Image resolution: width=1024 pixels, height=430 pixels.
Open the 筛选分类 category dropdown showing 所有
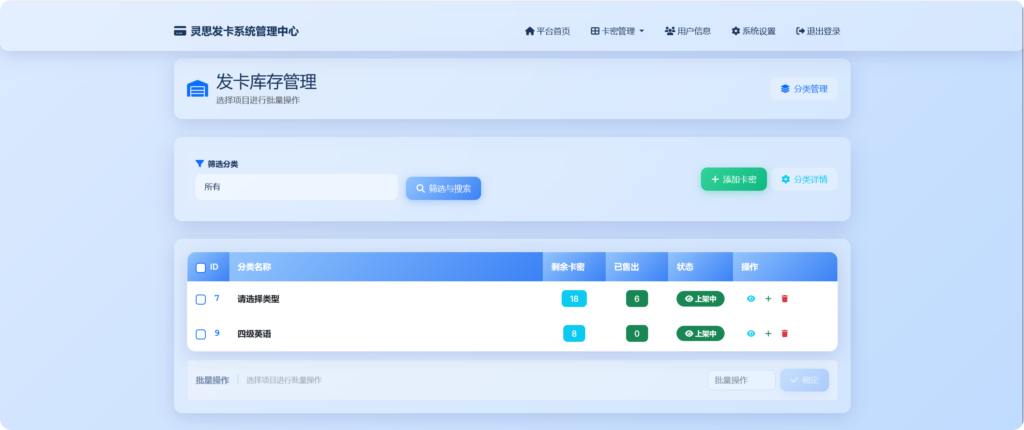pyautogui.click(x=296, y=187)
